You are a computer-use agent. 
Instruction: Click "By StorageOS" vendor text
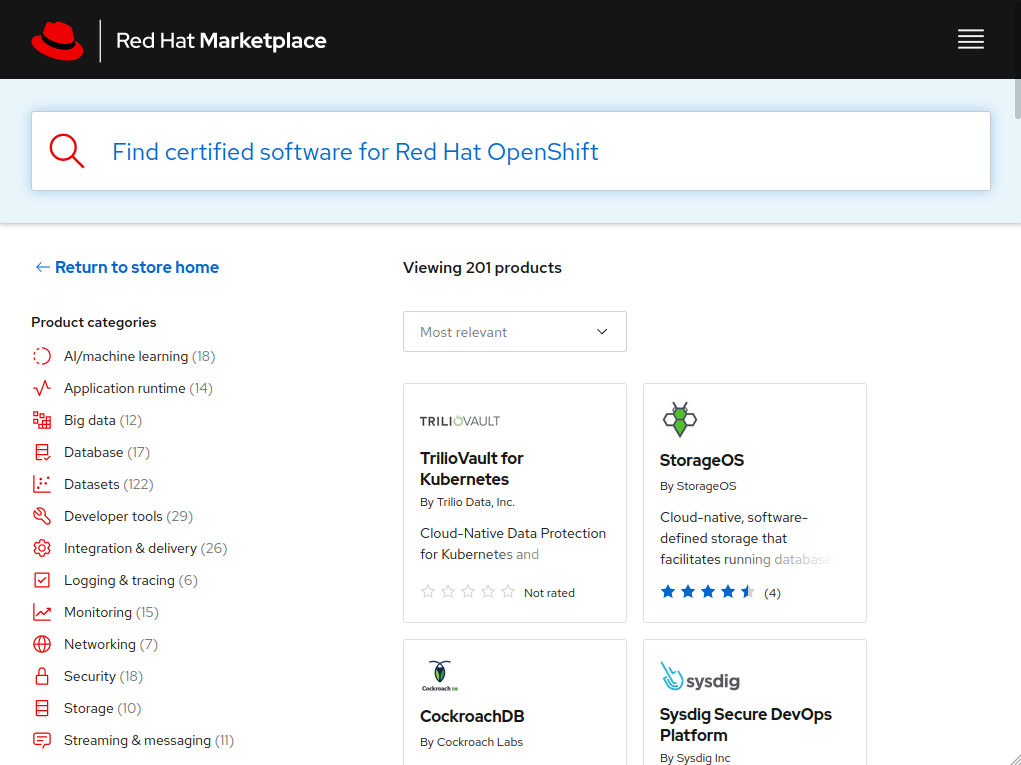(x=698, y=486)
